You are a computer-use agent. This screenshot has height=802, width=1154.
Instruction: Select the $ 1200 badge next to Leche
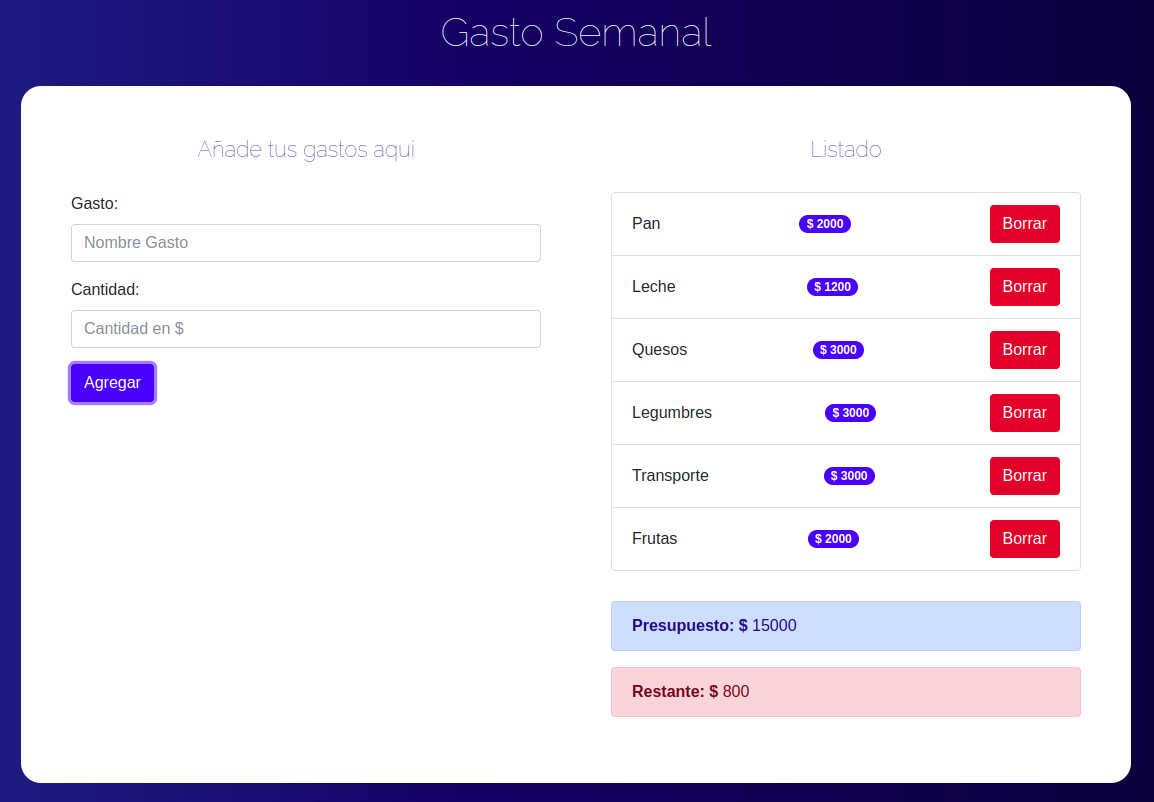point(832,287)
